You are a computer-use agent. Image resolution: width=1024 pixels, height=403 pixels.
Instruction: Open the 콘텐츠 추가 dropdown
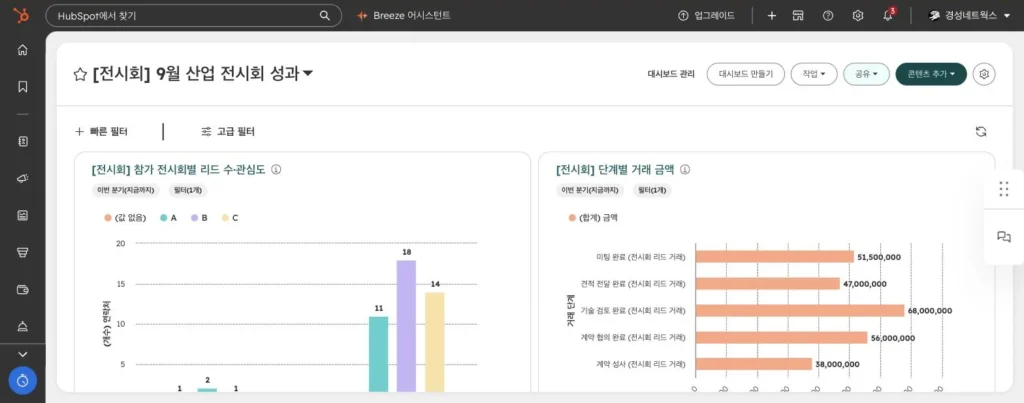[x=931, y=74]
